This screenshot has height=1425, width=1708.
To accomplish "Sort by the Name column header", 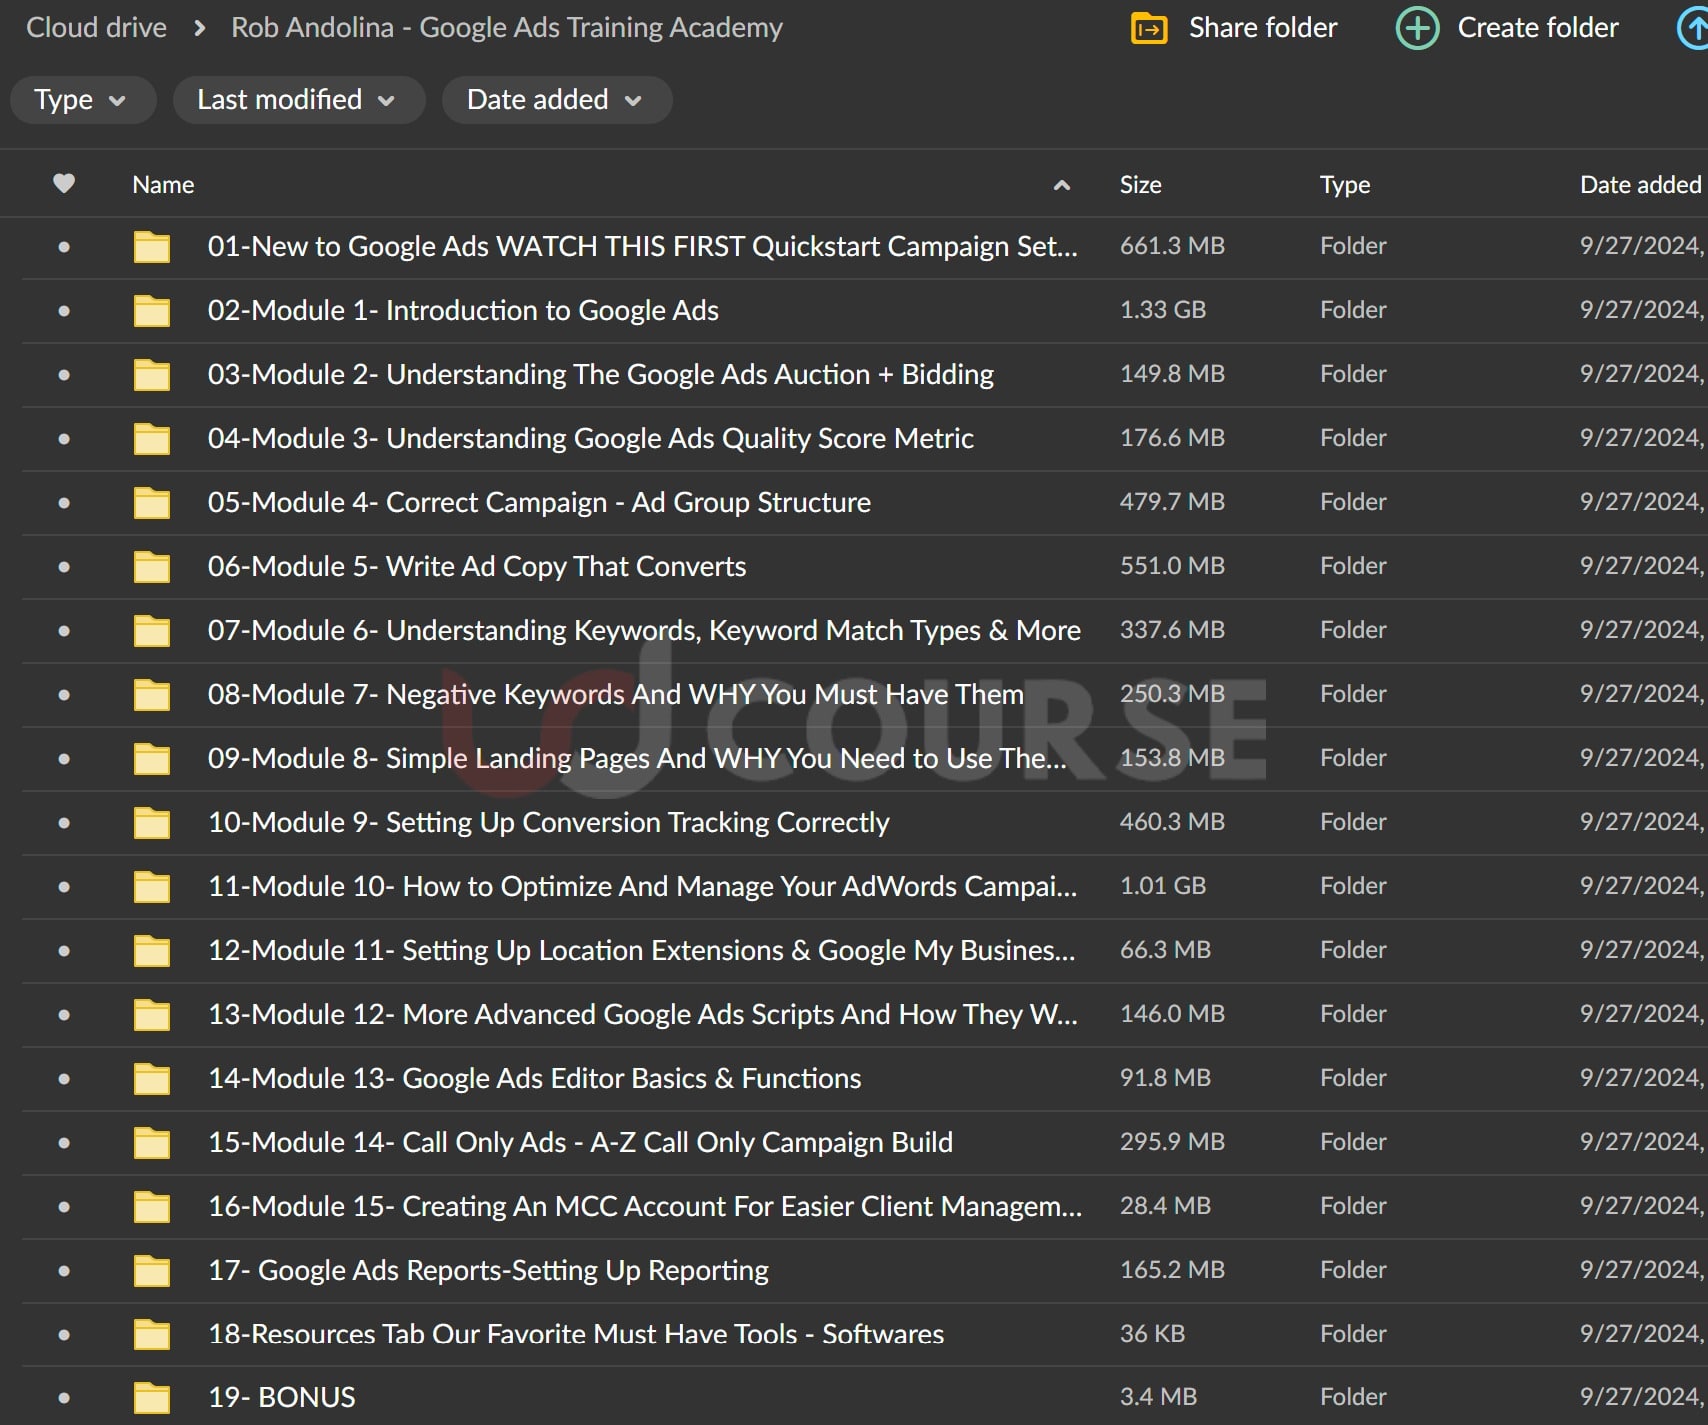I will (163, 185).
